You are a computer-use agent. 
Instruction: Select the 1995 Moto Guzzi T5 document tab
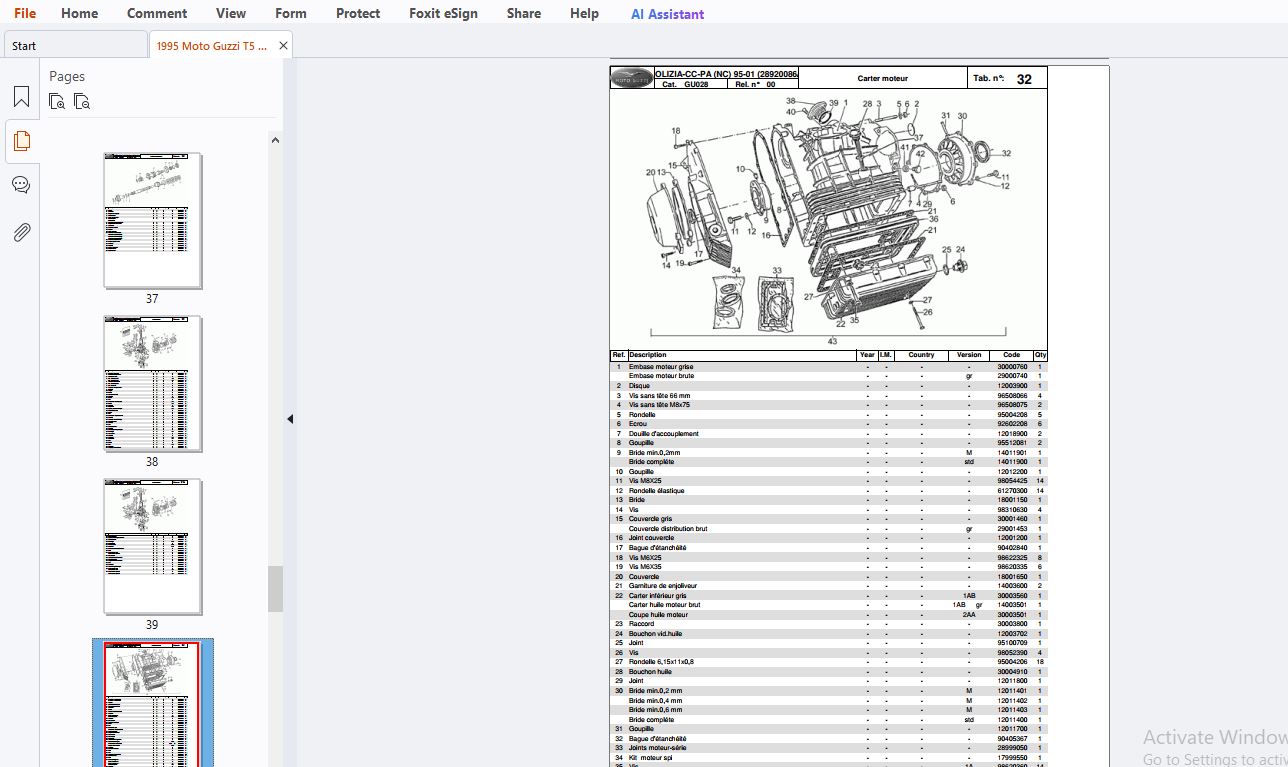pyautogui.click(x=212, y=45)
